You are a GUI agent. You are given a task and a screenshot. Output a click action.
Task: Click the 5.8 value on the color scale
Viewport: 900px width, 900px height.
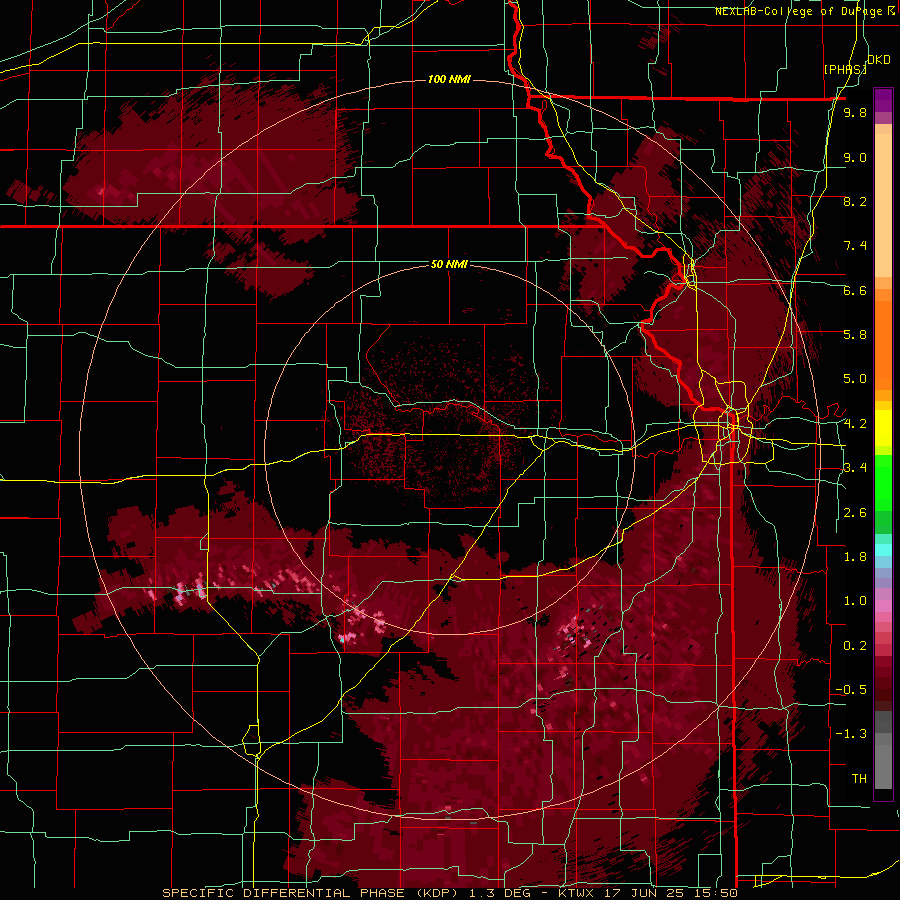tap(855, 335)
